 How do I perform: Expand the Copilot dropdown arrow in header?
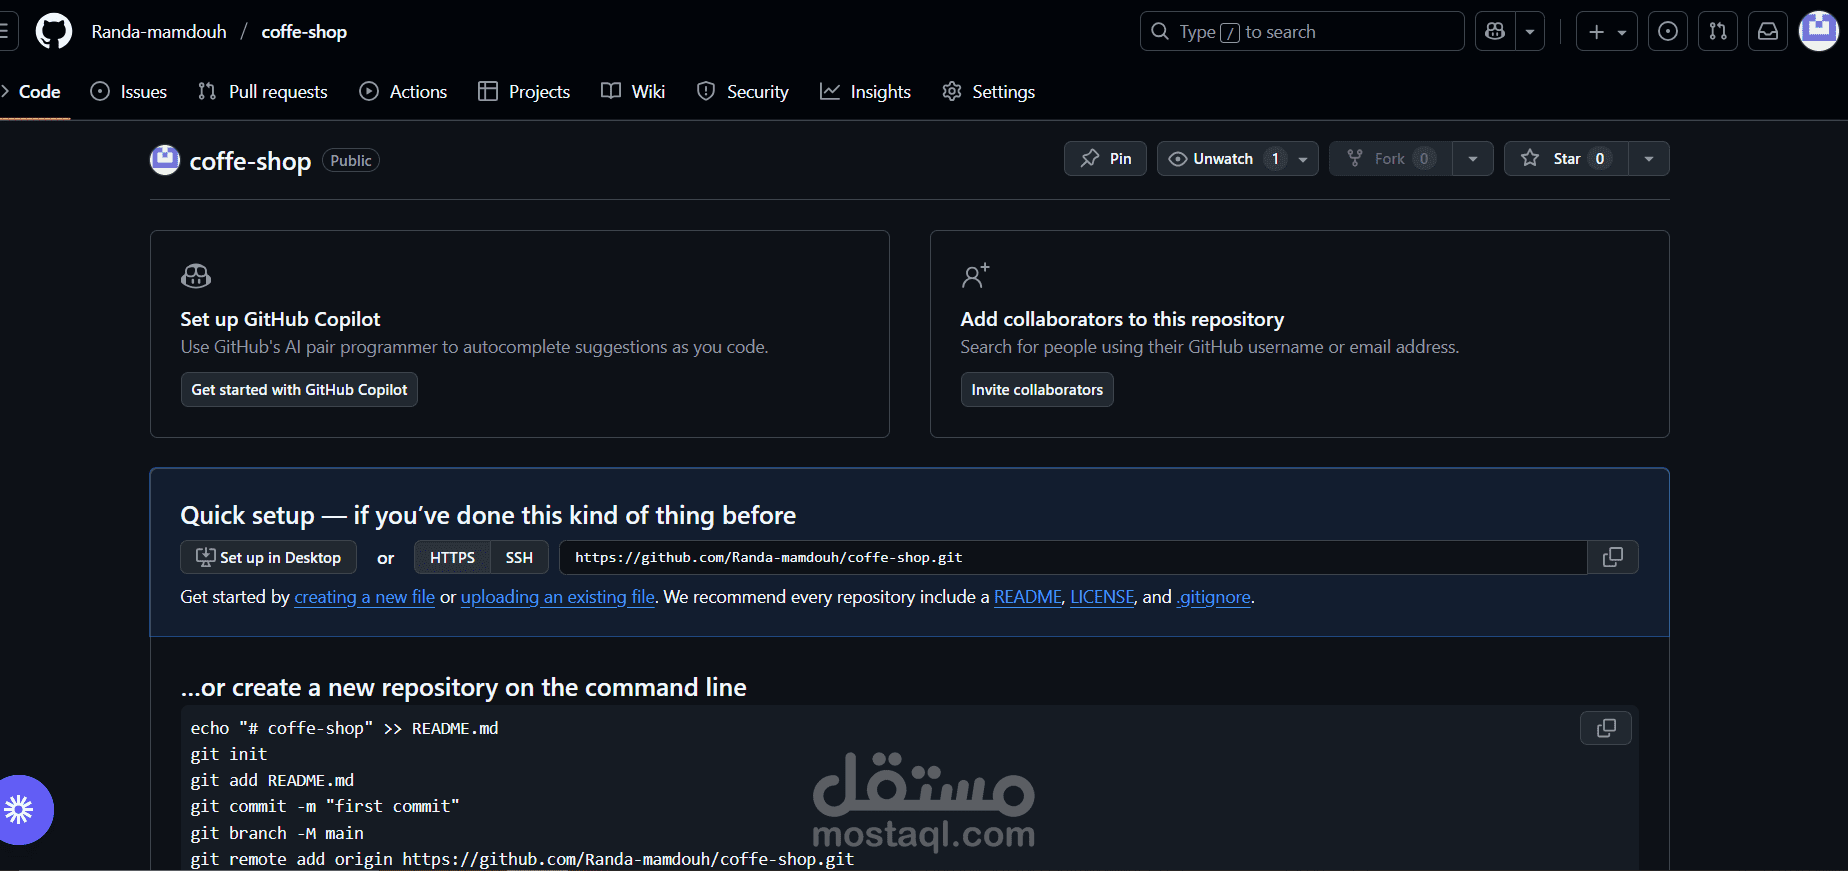tap(1530, 32)
